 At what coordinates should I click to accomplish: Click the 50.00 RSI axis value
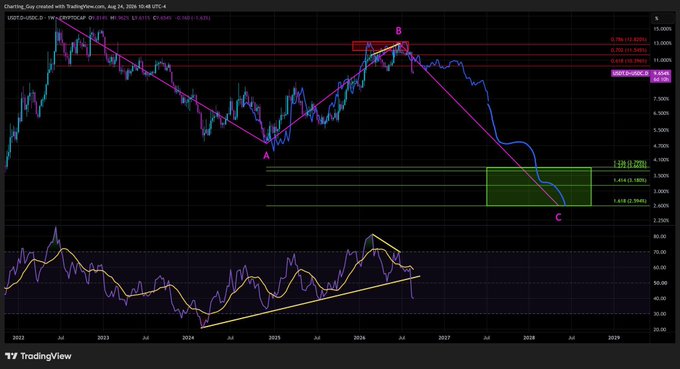click(x=660, y=283)
